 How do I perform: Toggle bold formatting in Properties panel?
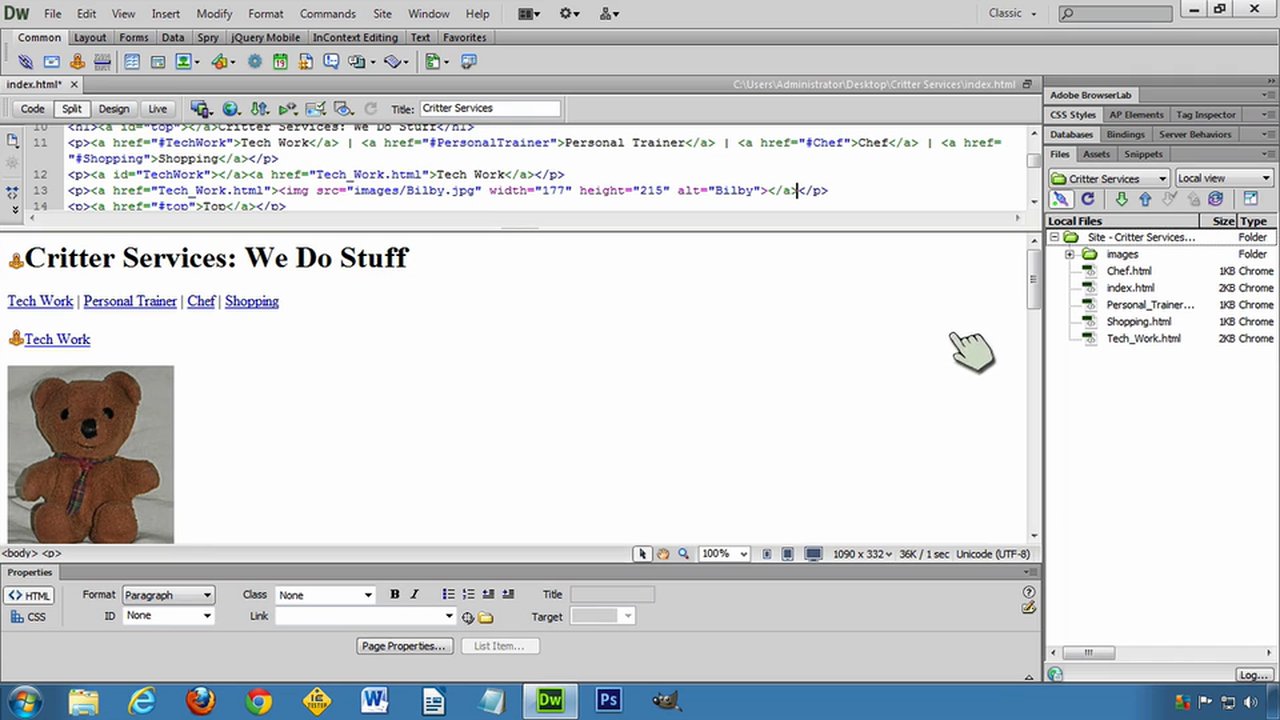(x=394, y=594)
